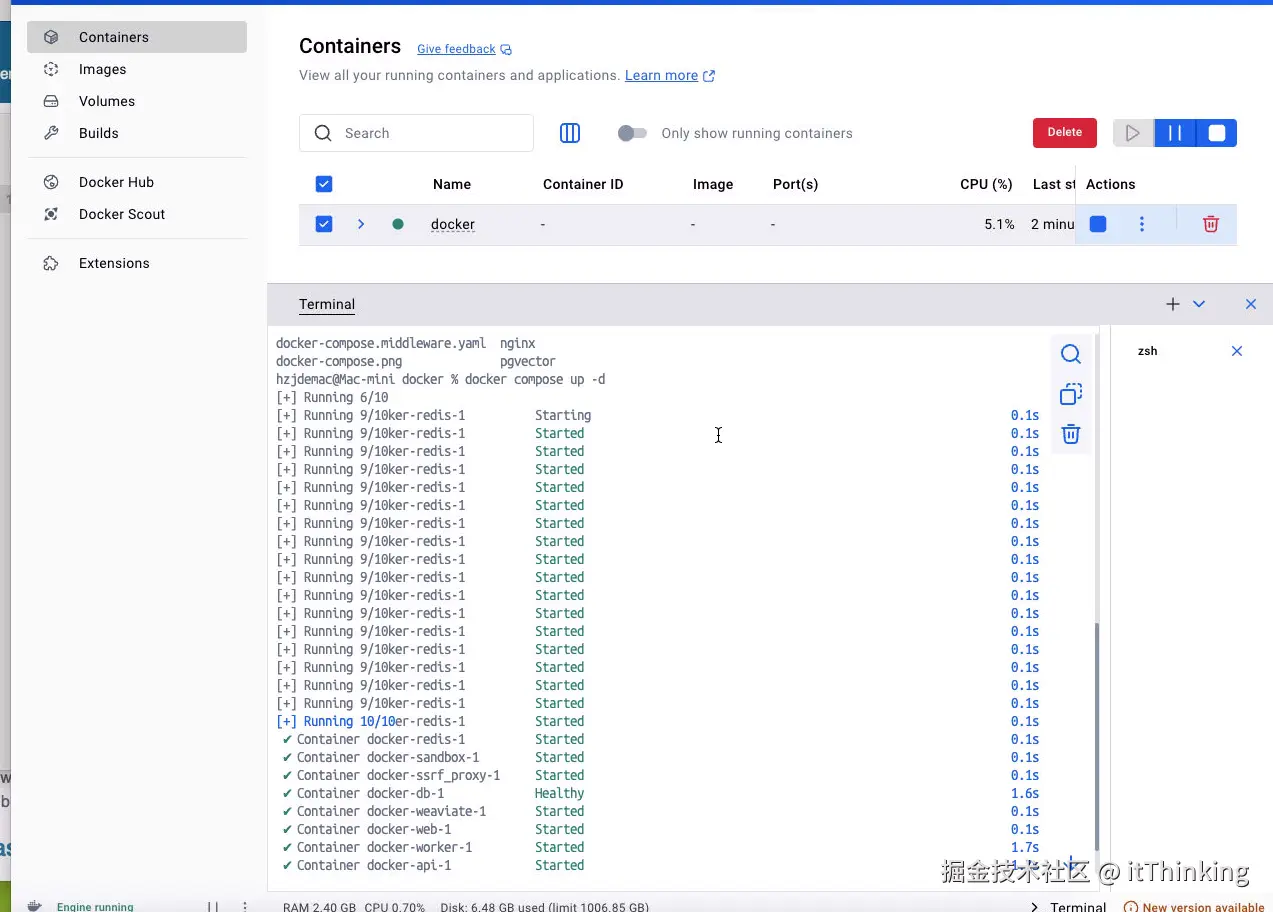Click the Stop button in bulk toolbar
Image resolution: width=1273 pixels, height=912 pixels.
click(x=1217, y=133)
